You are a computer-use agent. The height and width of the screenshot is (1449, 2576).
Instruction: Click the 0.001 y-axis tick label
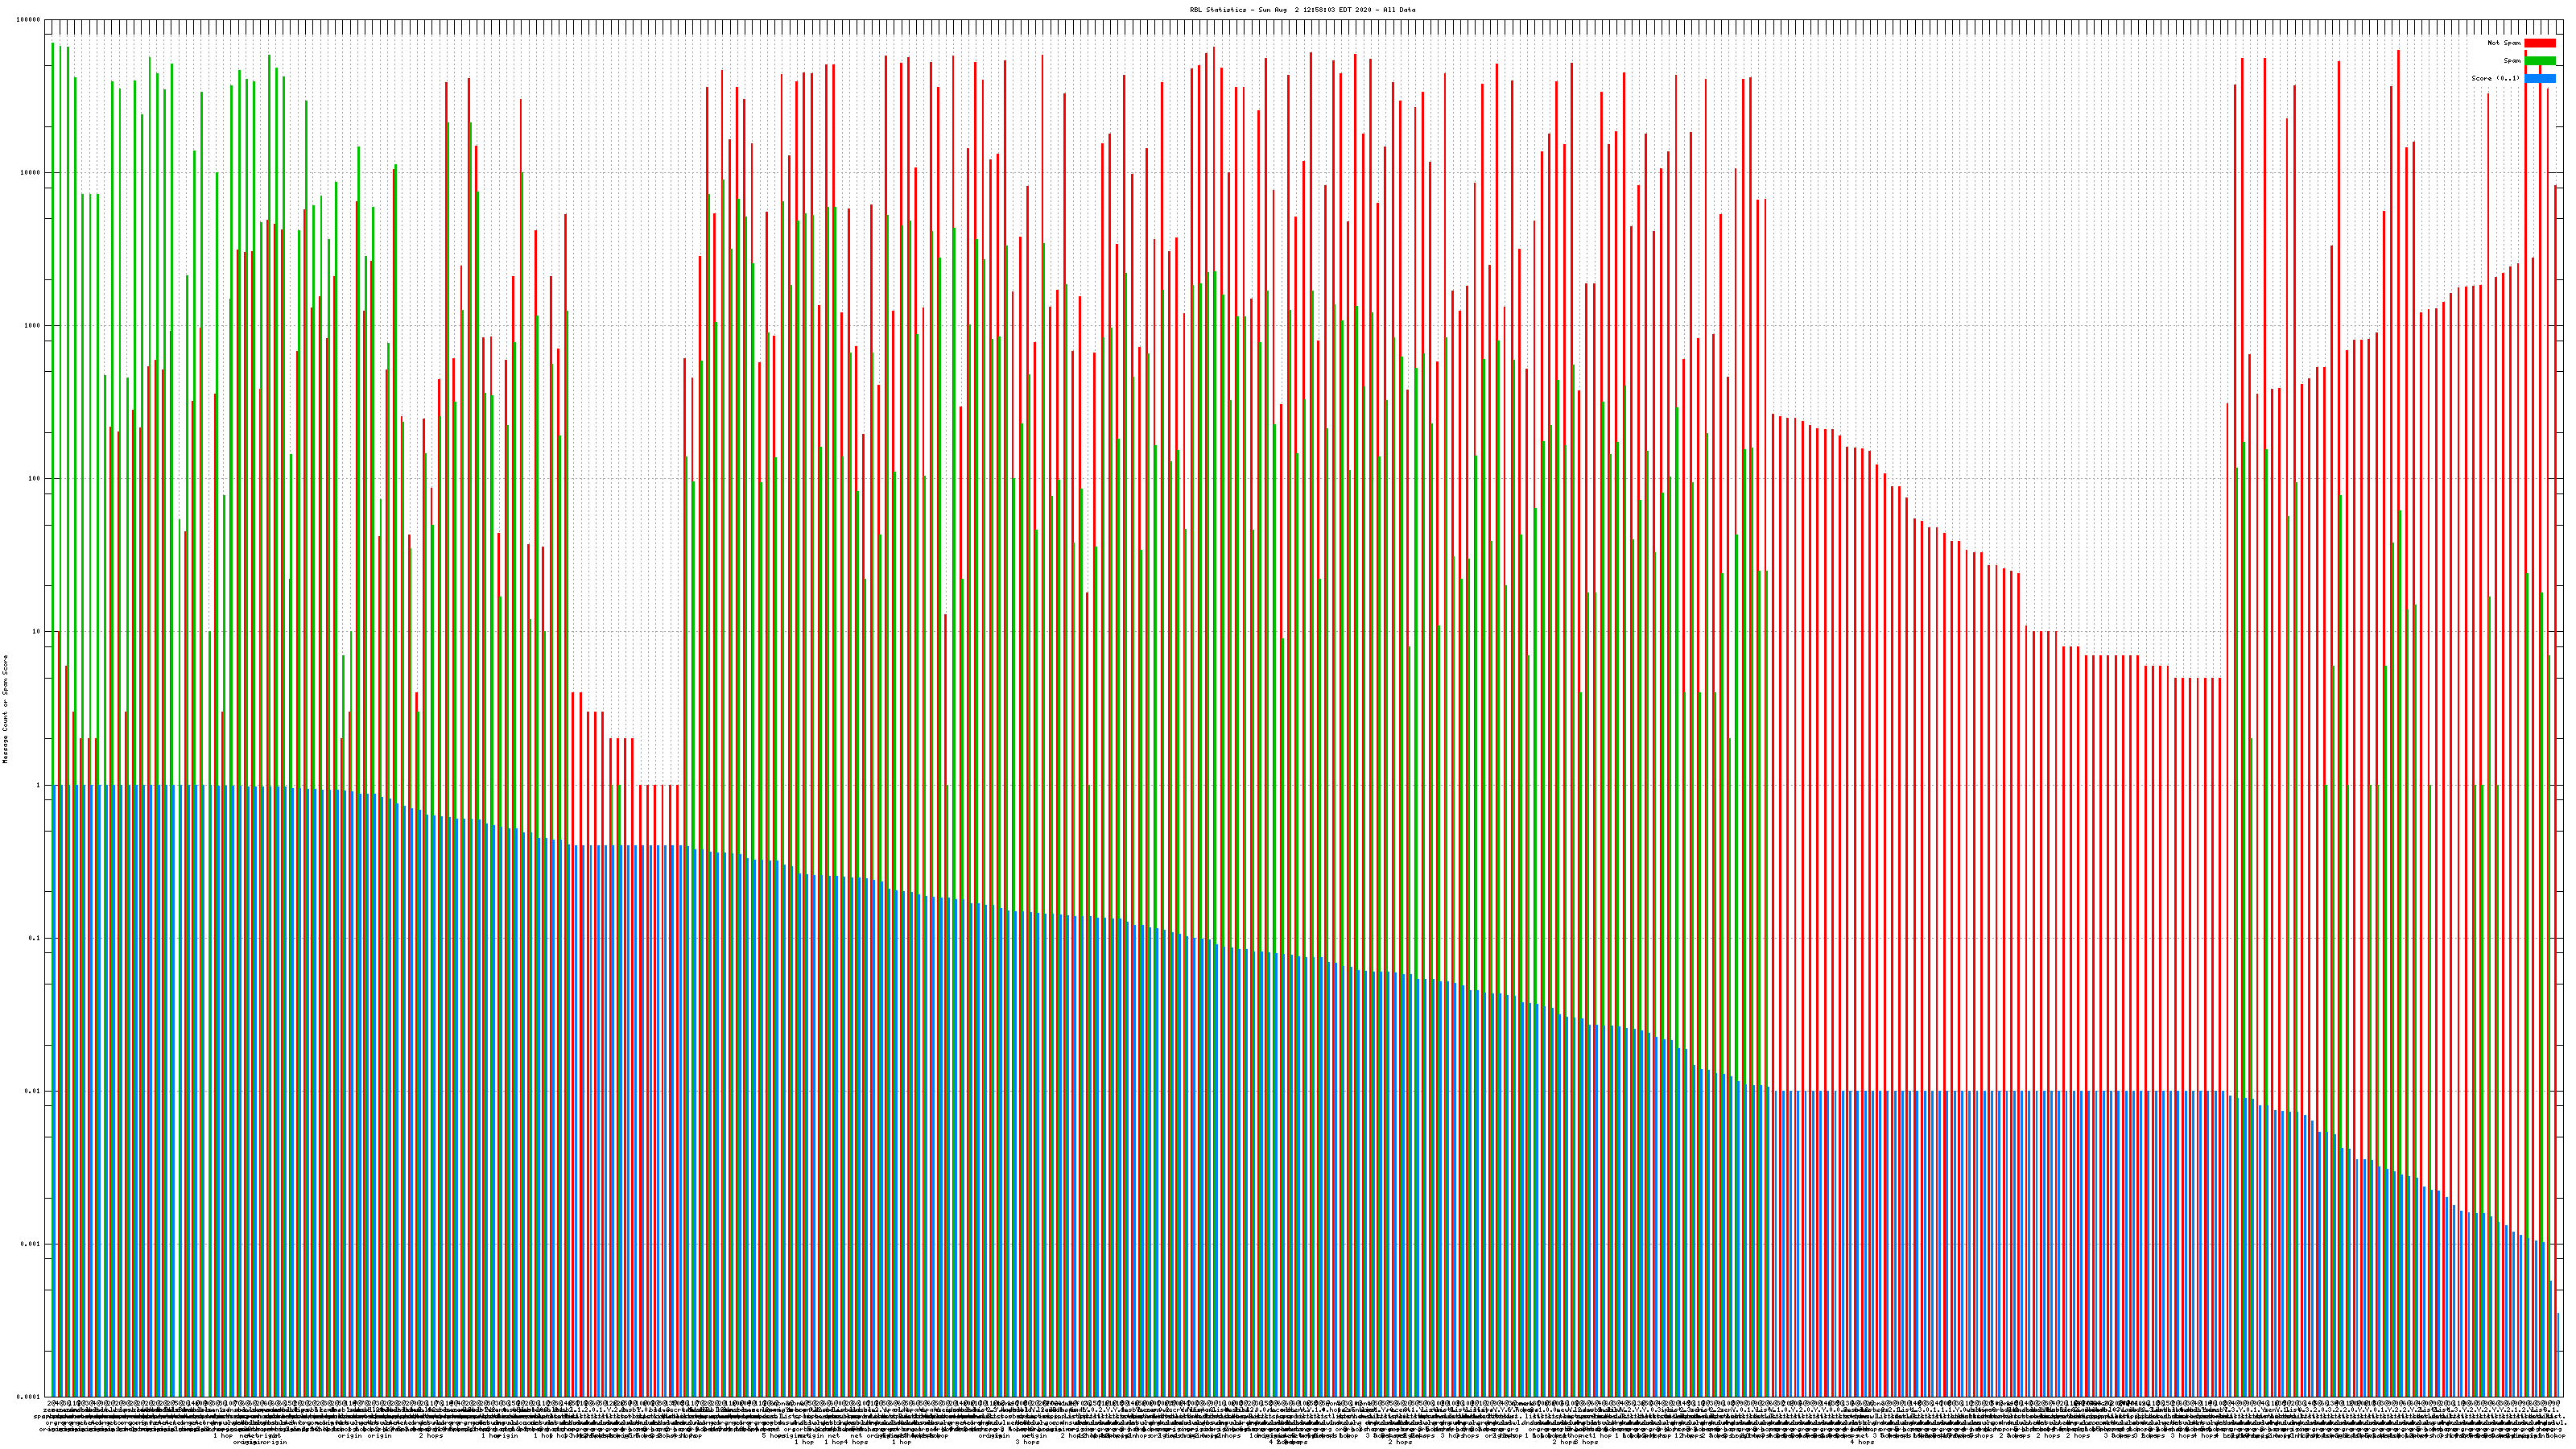point(30,1244)
